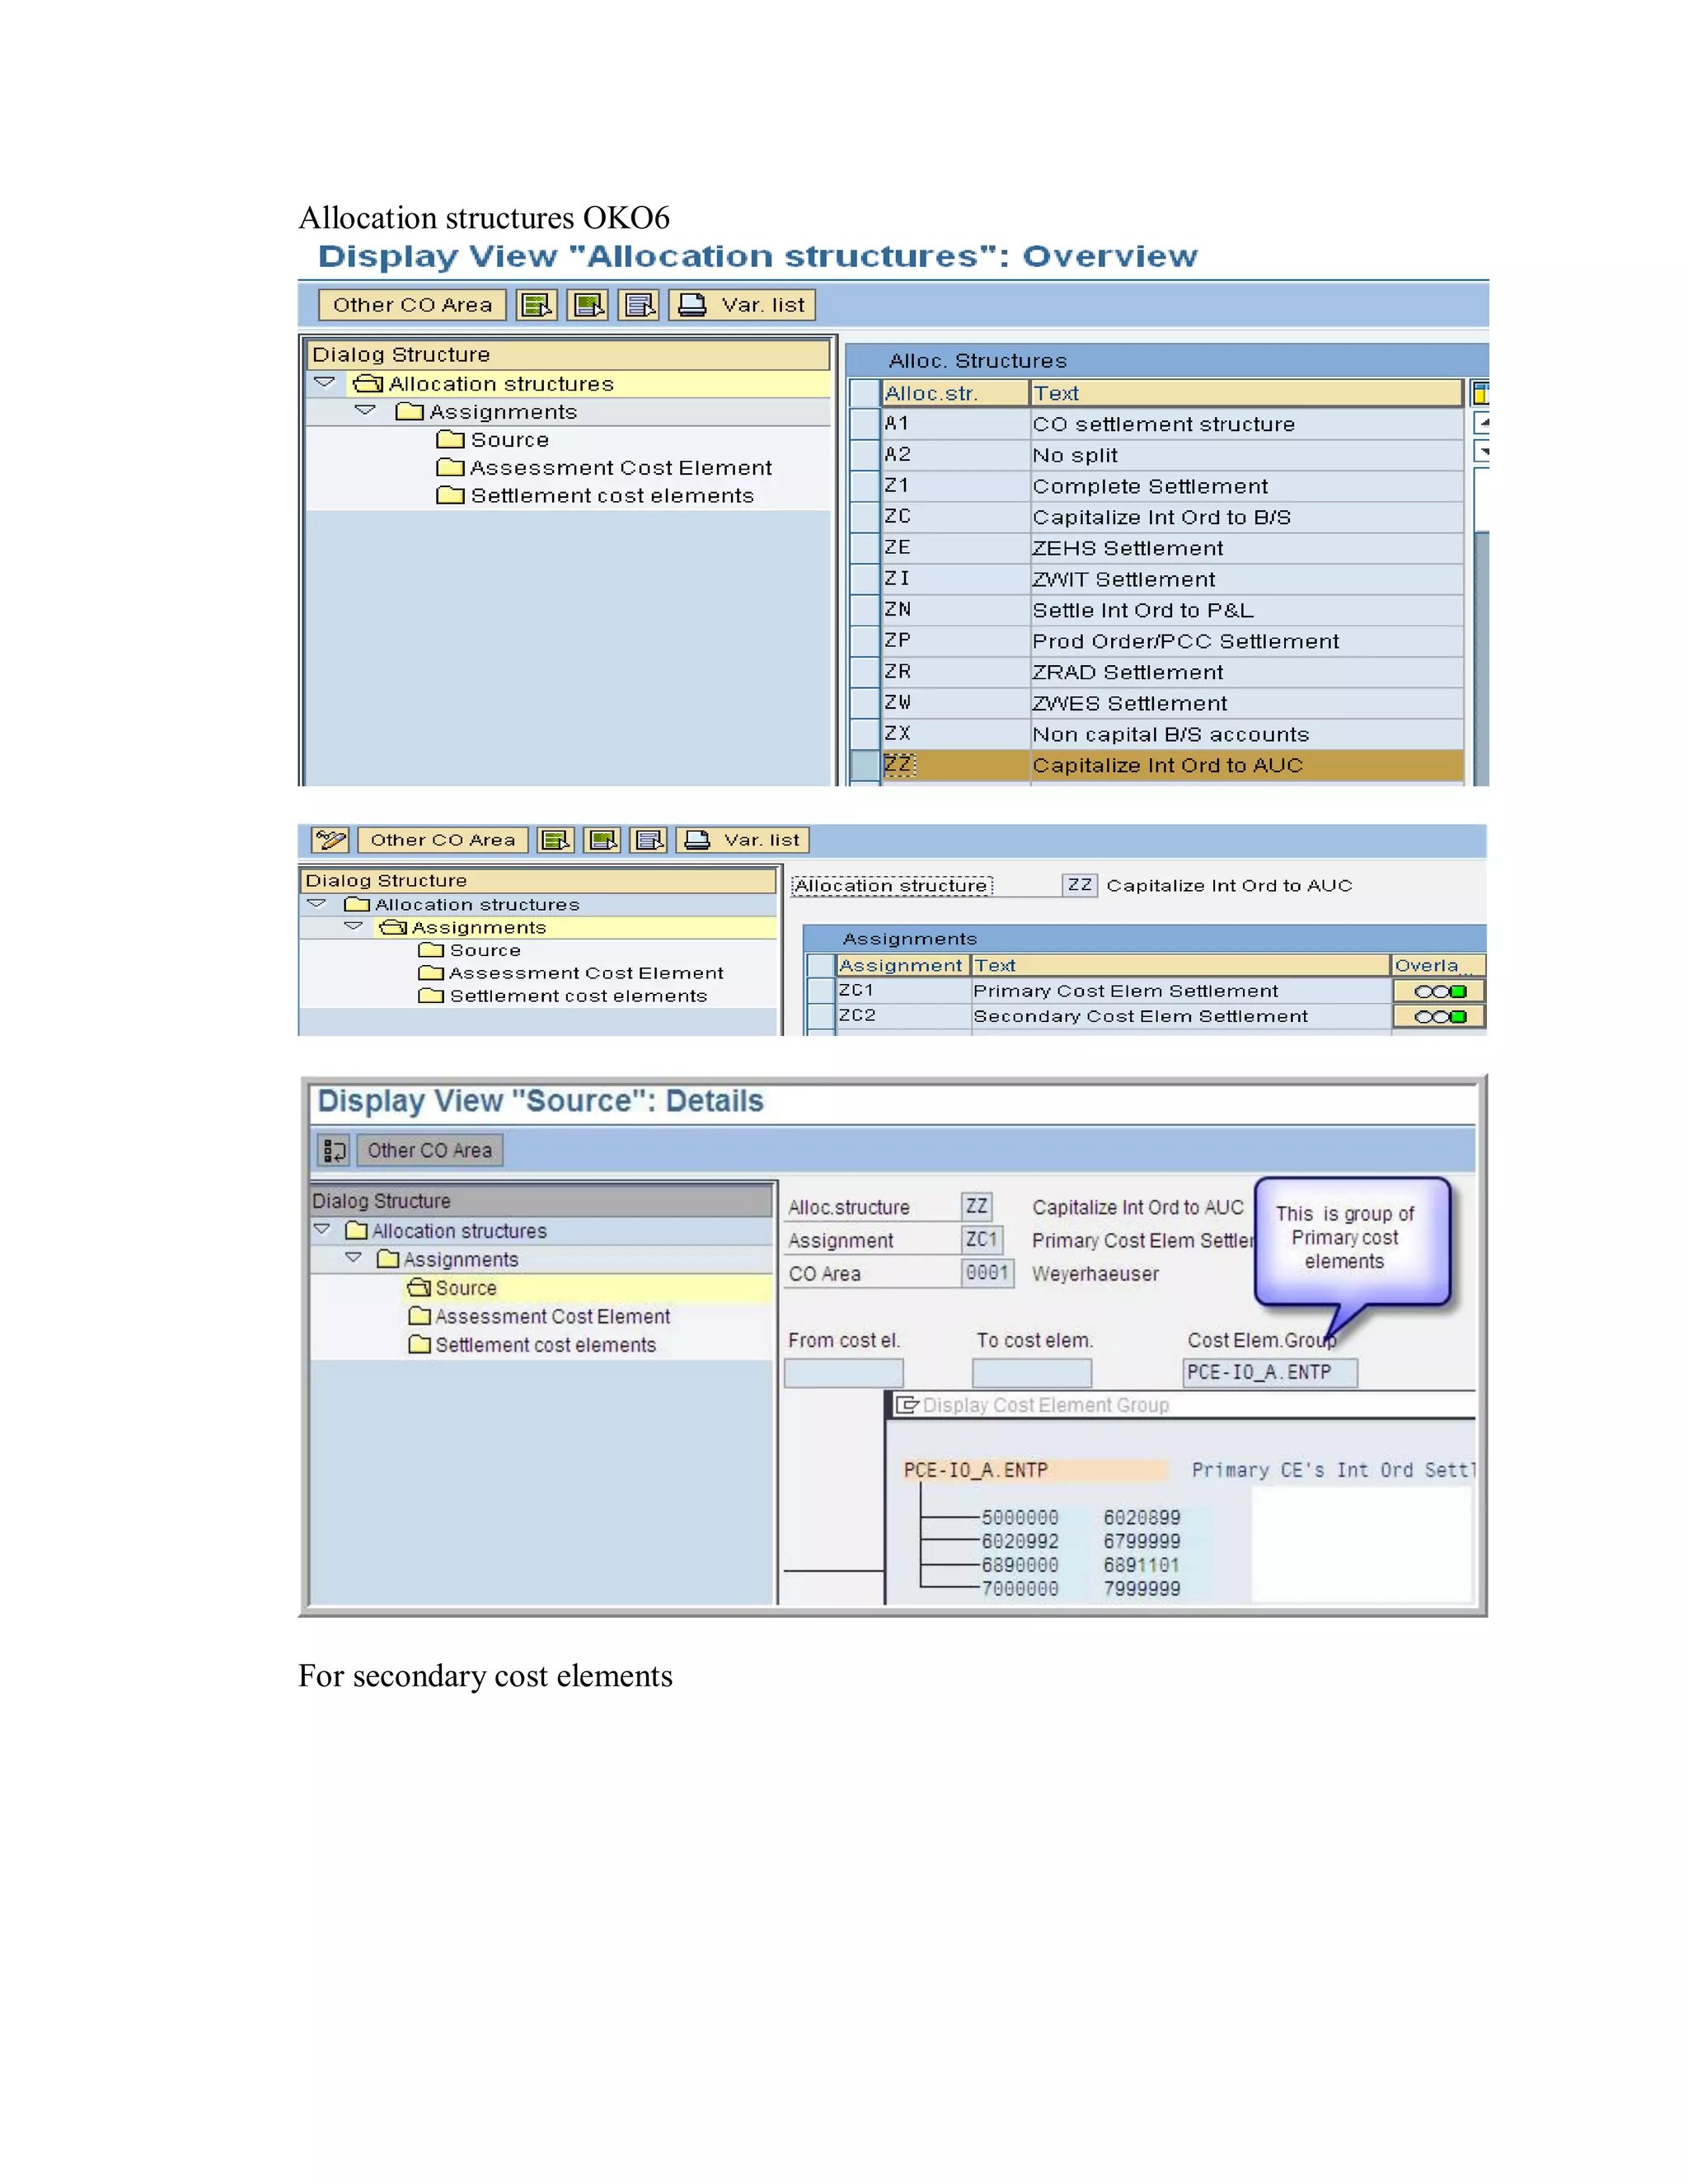Click Select Block icon in Overview screen toolbar
The width and height of the screenshot is (1688, 2184).
pos(588,305)
